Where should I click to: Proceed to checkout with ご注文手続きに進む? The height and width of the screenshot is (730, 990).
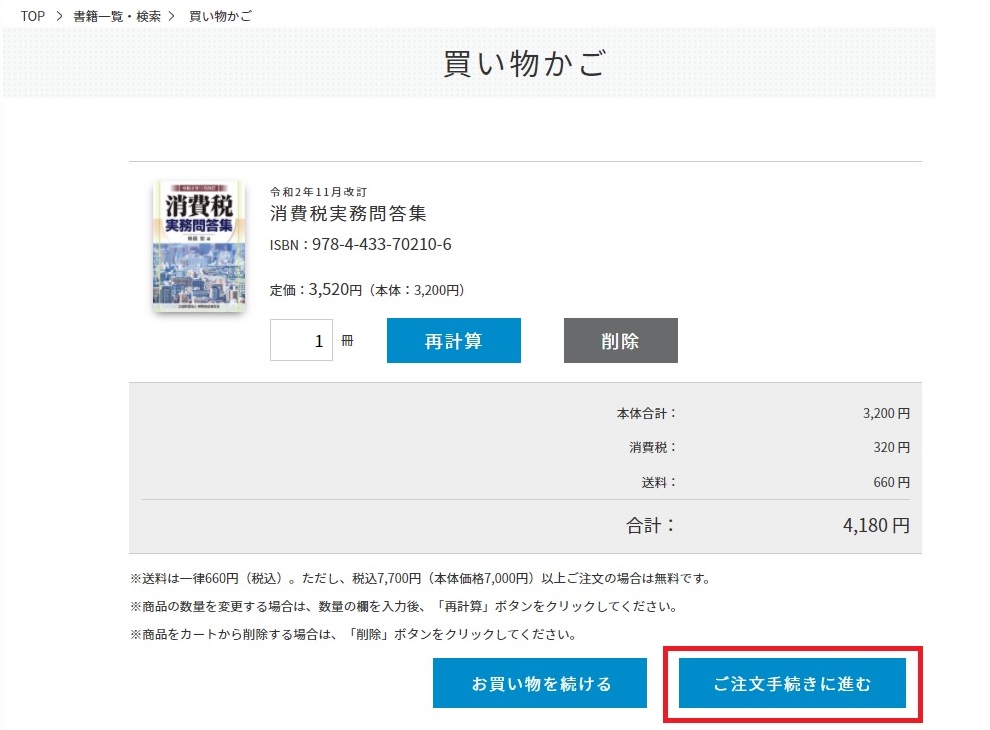pos(792,684)
